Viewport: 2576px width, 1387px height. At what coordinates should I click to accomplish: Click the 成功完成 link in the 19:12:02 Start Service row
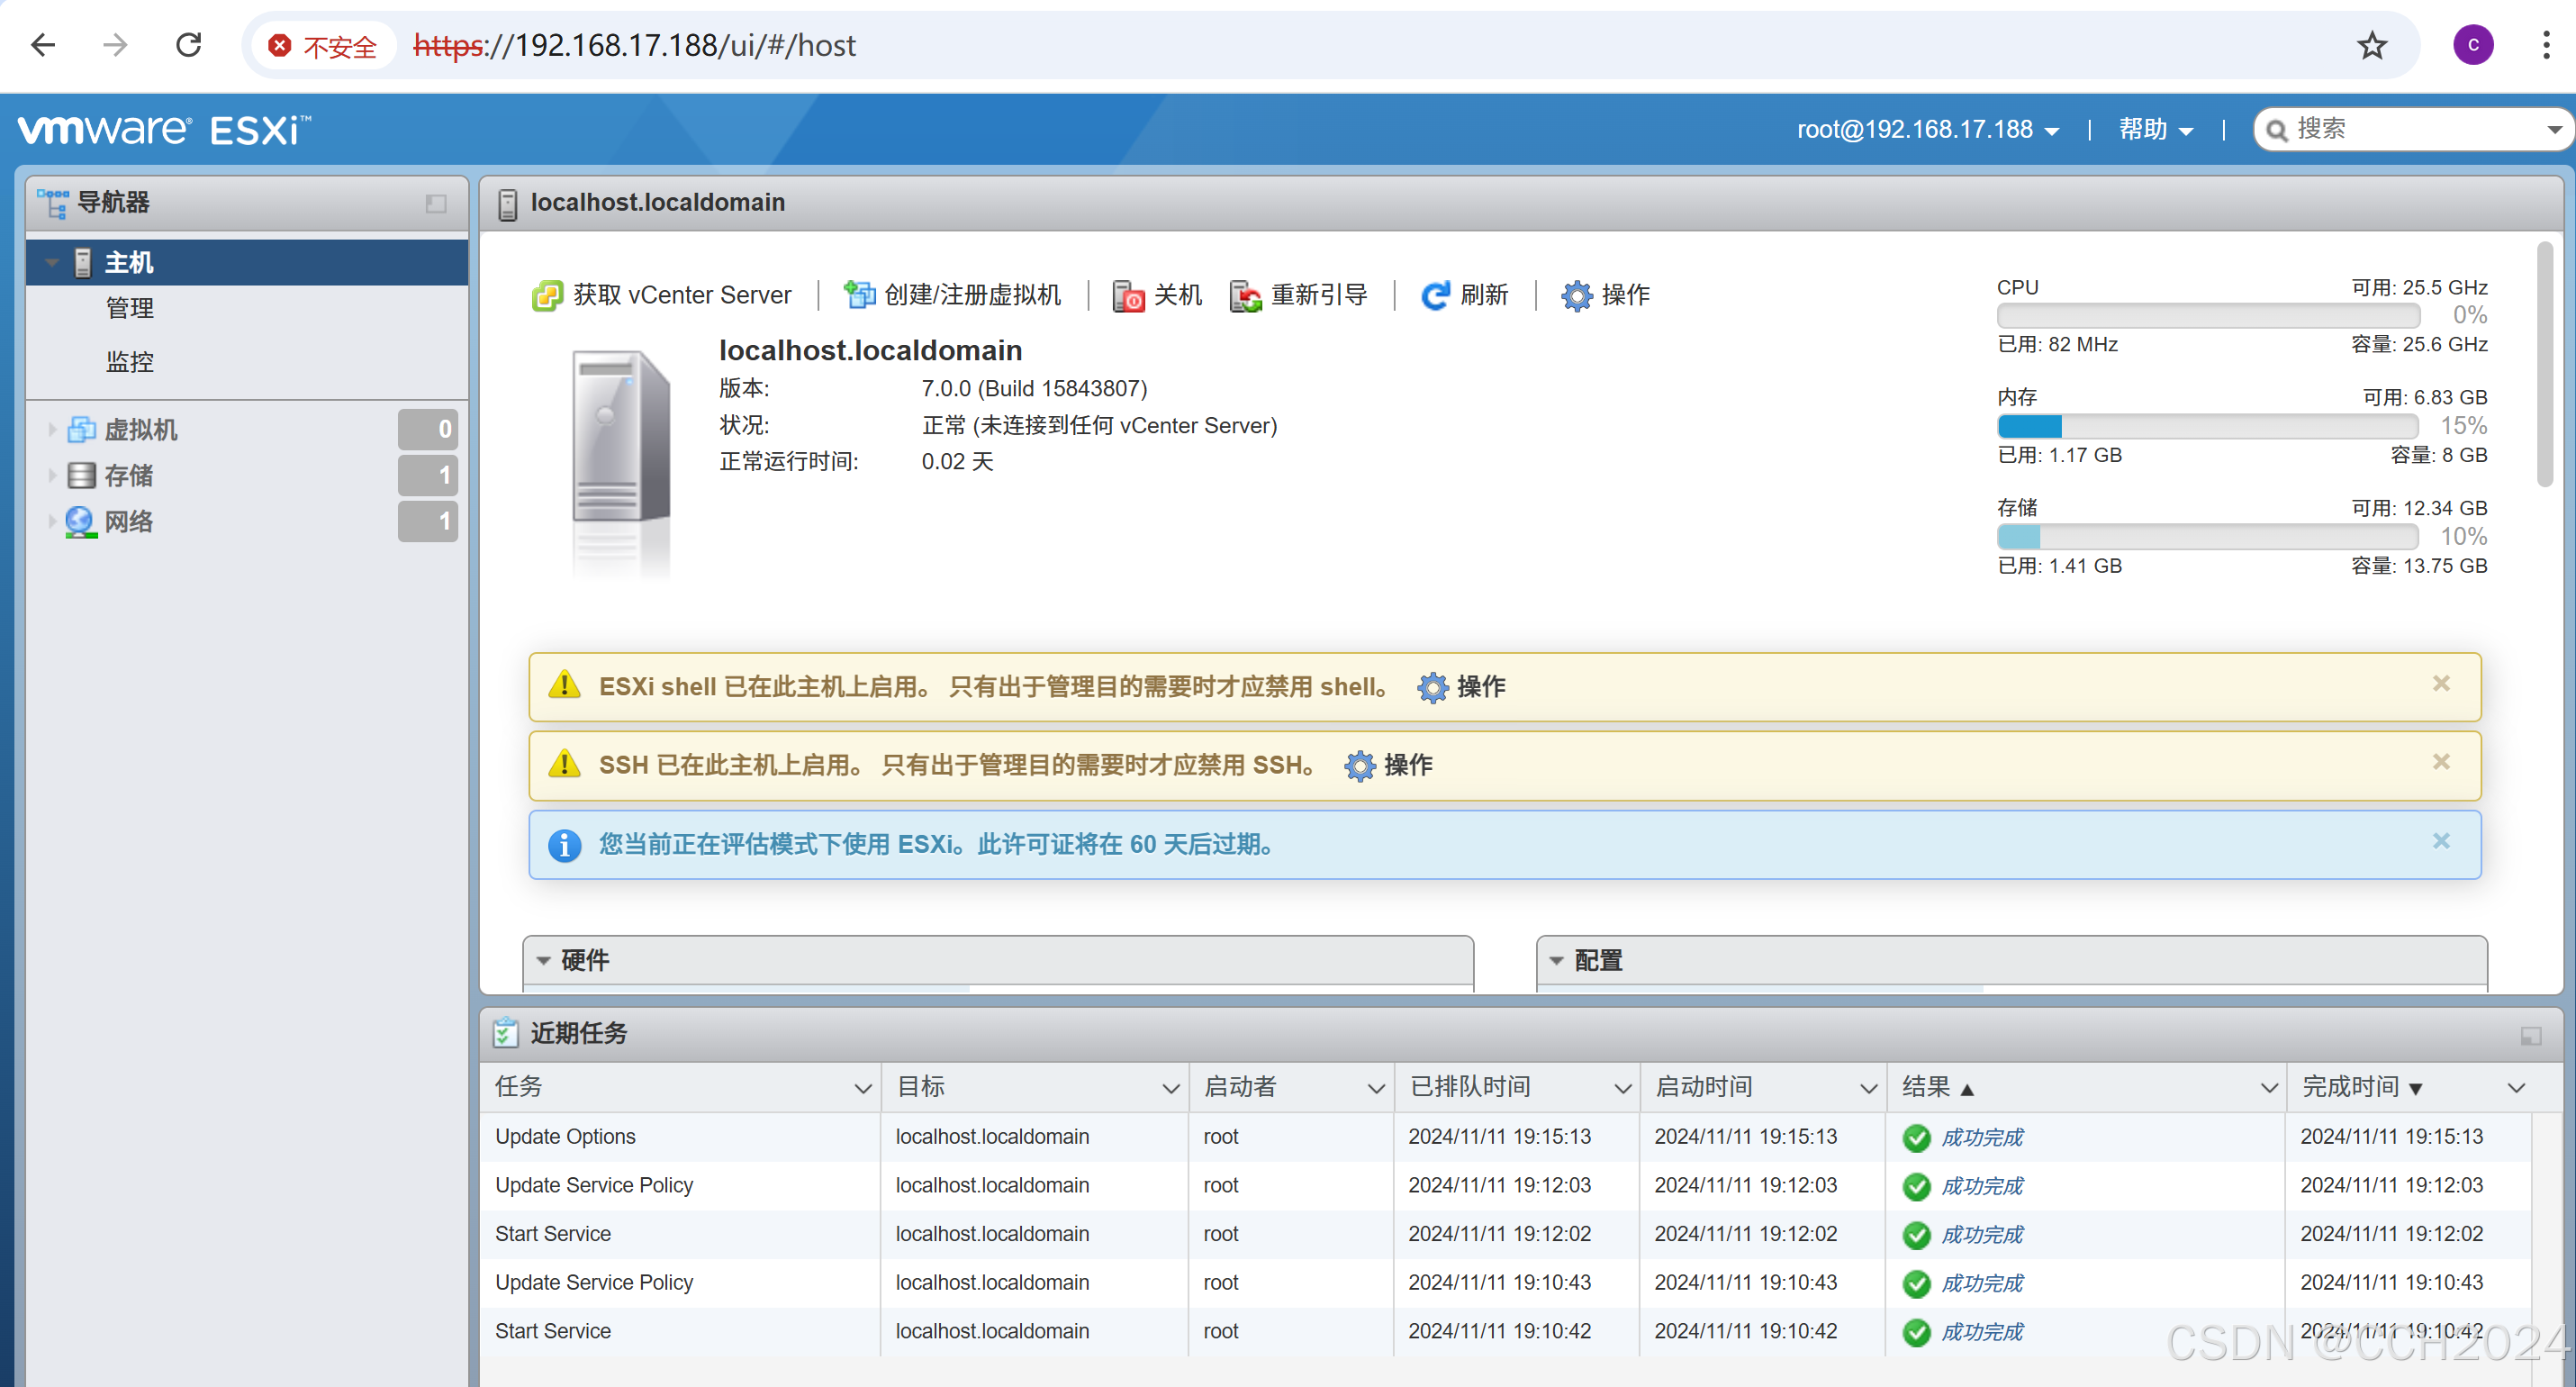pos(1980,1235)
